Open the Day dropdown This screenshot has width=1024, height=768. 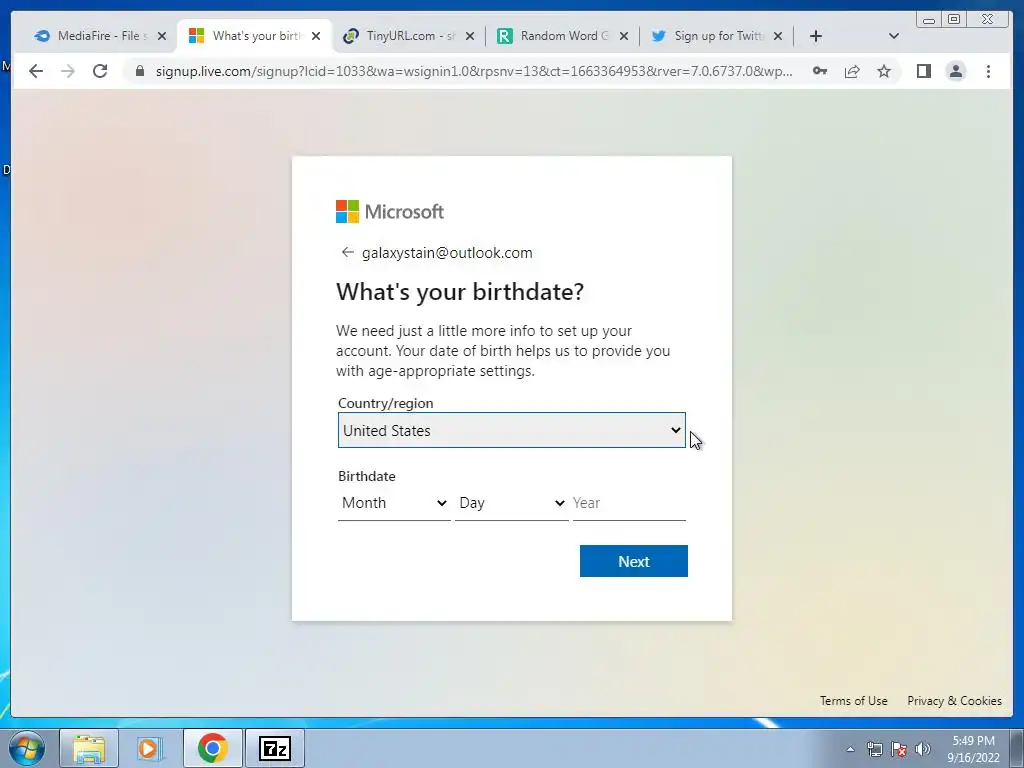511,503
